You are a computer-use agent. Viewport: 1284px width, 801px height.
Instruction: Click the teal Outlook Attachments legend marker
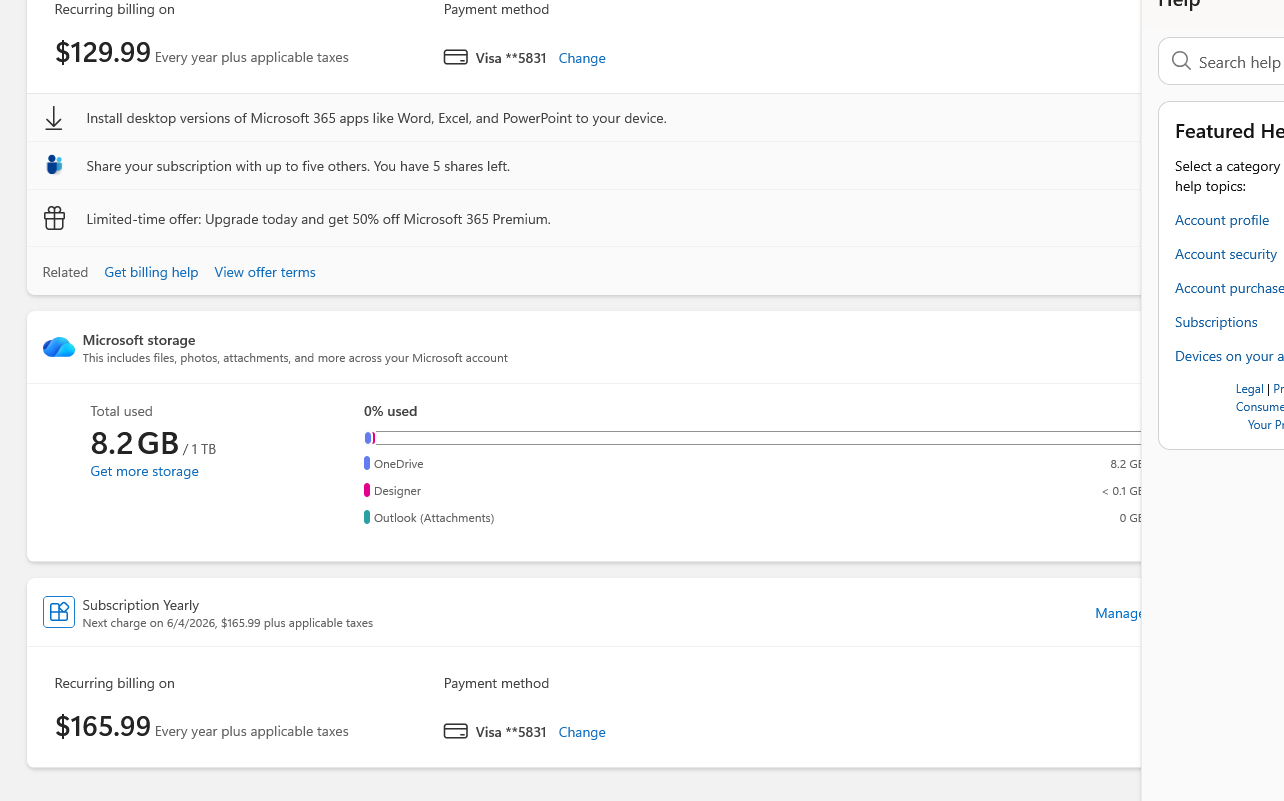click(x=367, y=517)
